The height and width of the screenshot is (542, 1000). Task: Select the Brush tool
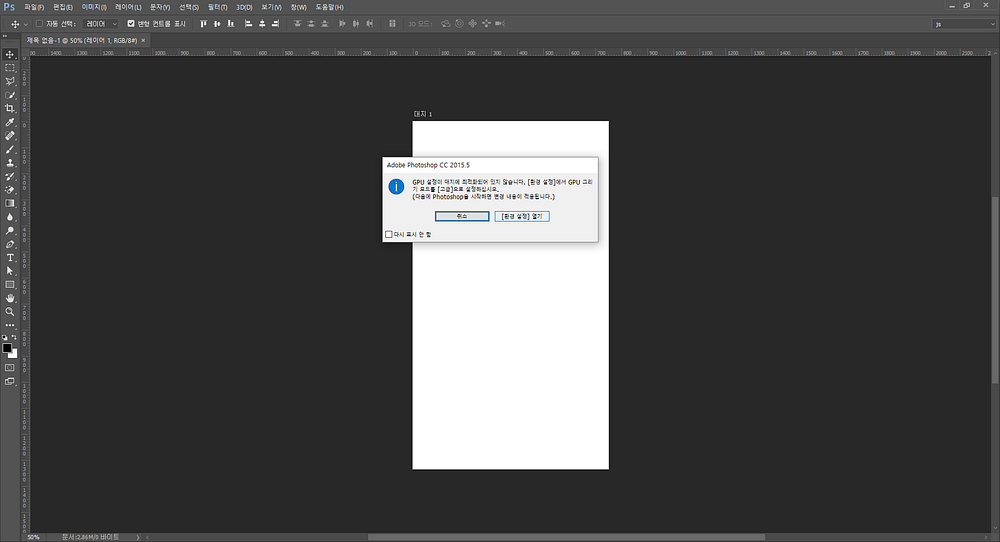click(10, 149)
